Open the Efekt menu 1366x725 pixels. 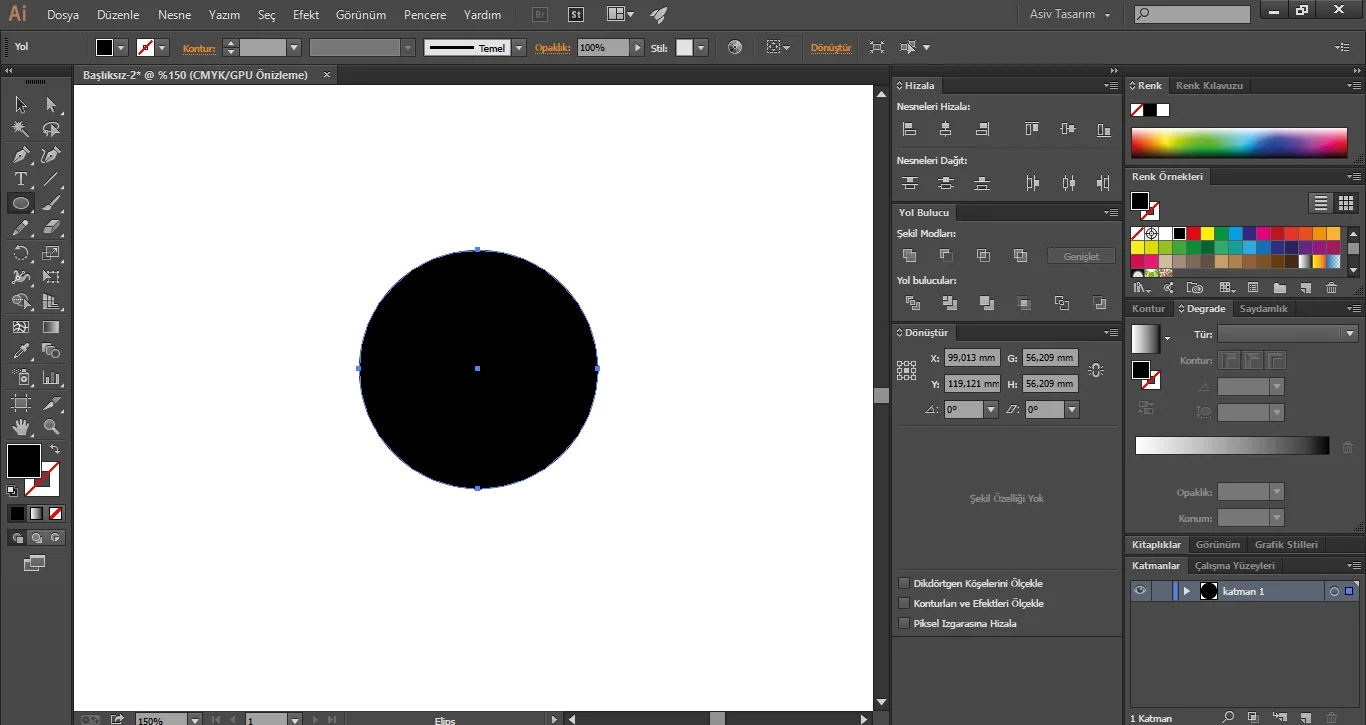306,15
